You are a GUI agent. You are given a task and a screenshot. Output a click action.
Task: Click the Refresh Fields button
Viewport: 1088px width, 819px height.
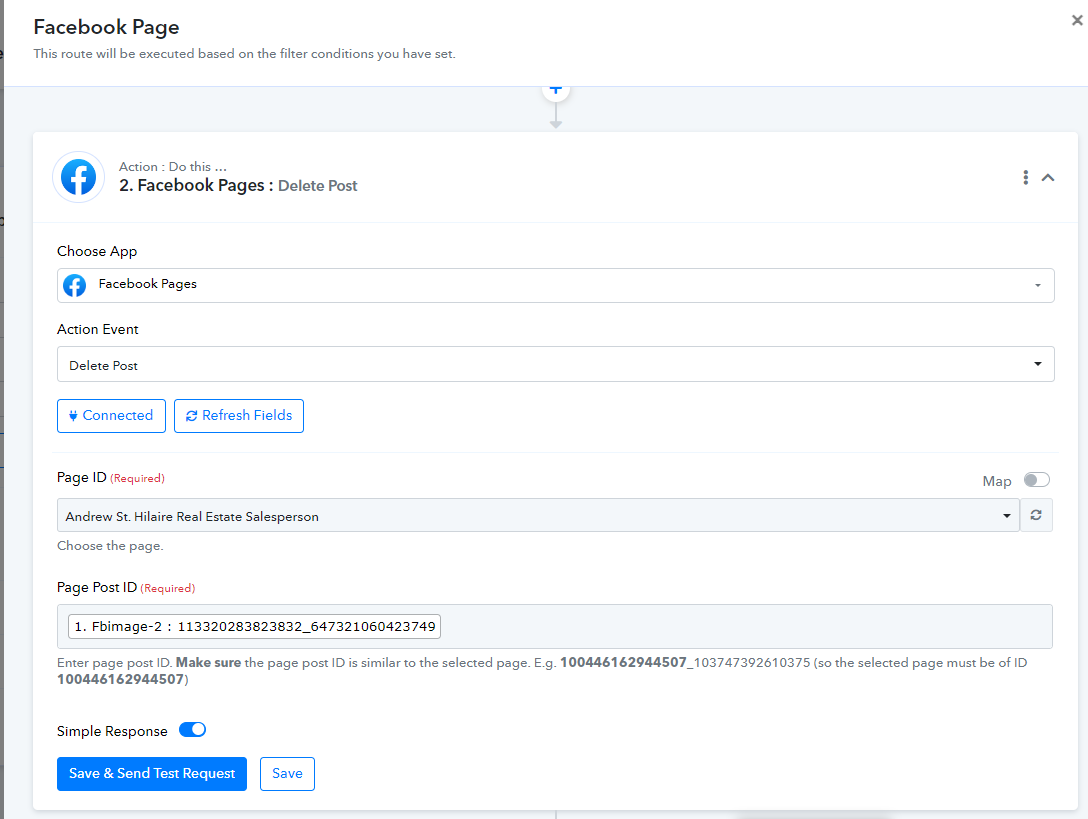click(239, 416)
